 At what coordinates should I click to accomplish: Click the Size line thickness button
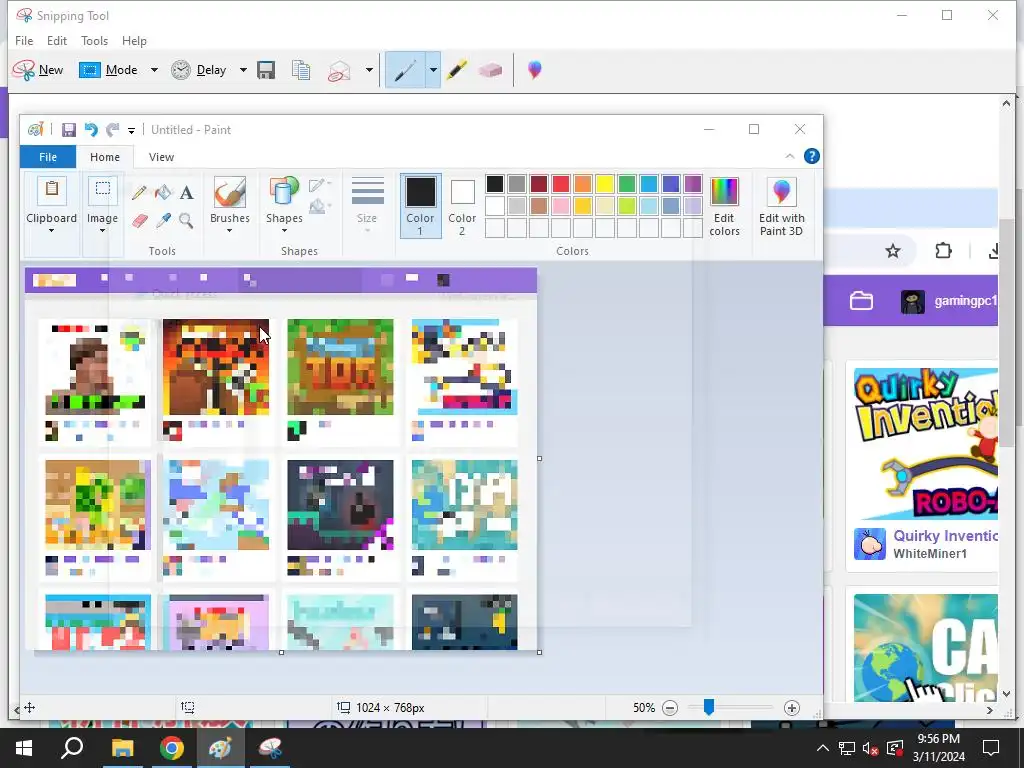(367, 204)
